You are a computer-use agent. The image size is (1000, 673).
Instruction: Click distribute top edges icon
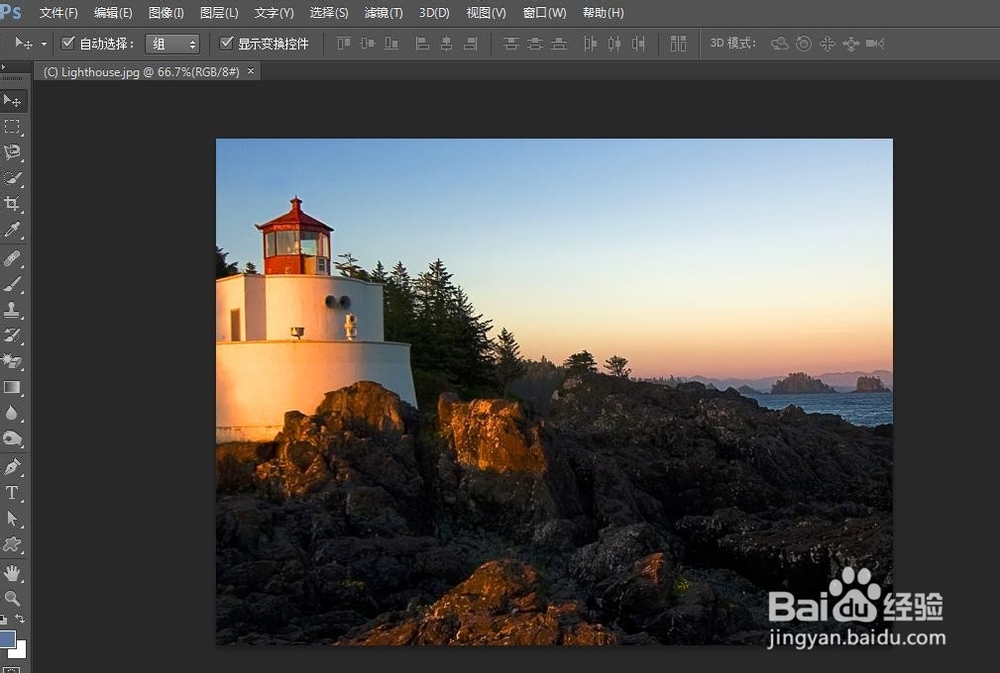[x=510, y=43]
